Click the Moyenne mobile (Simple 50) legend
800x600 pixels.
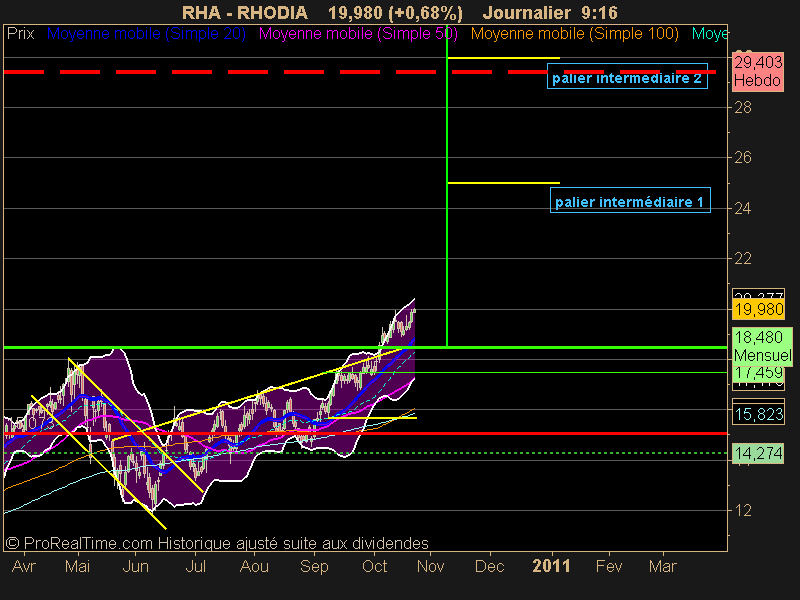tap(358, 34)
